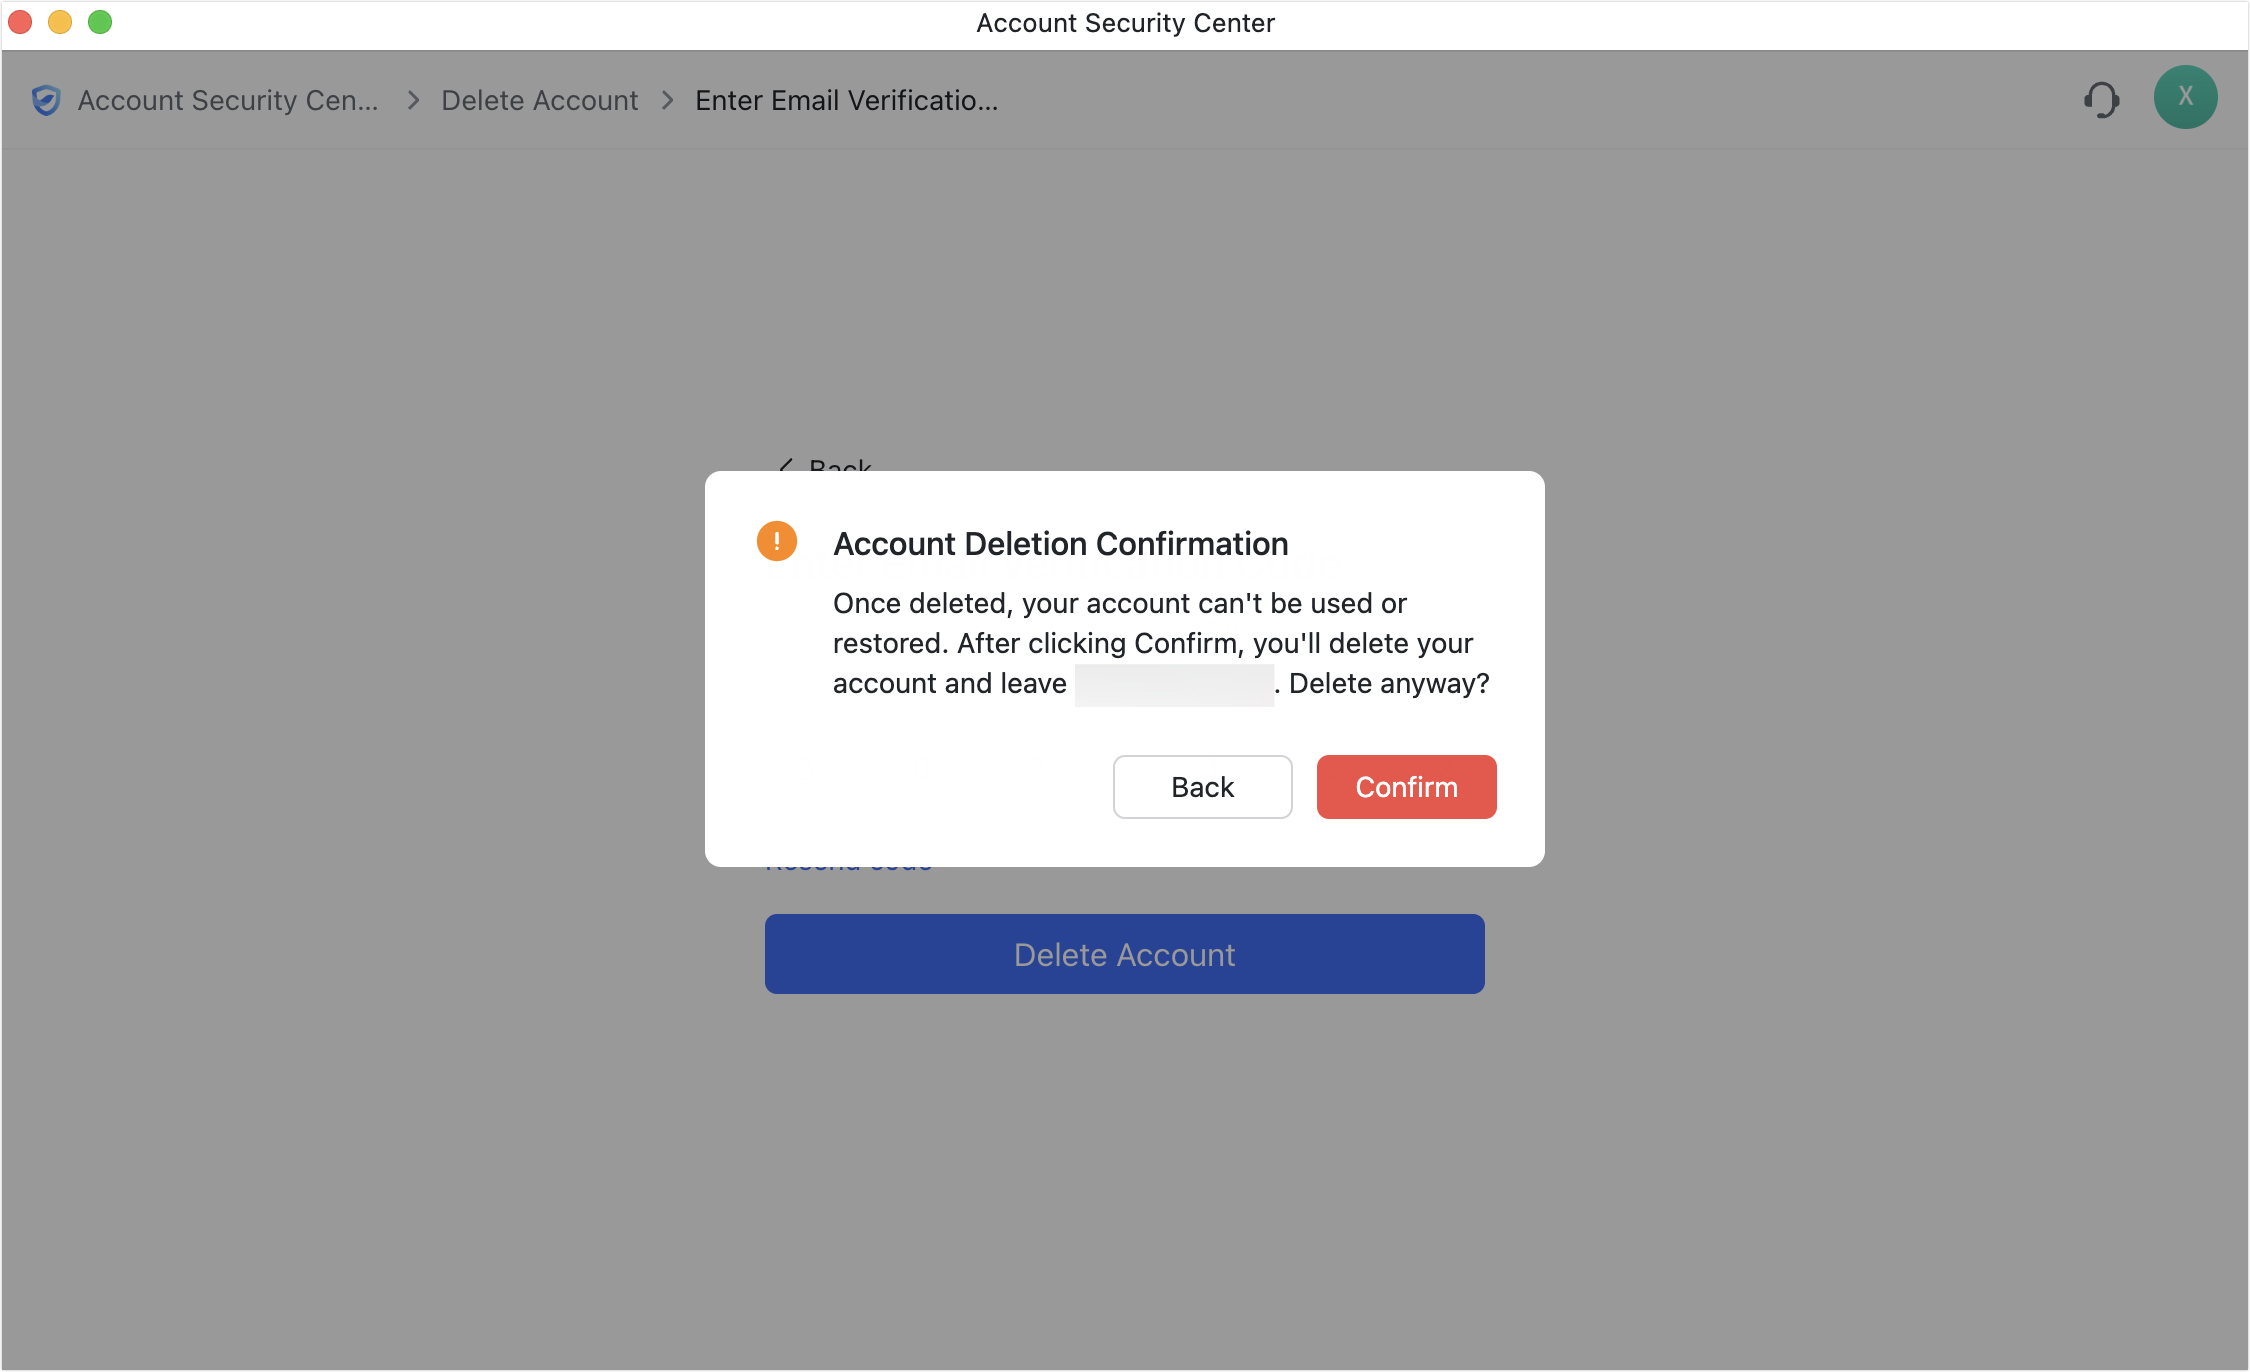Select the Enter Email Verification breadcrumb
Image resolution: width=2250 pixels, height=1372 pixels.
(846, 100)
